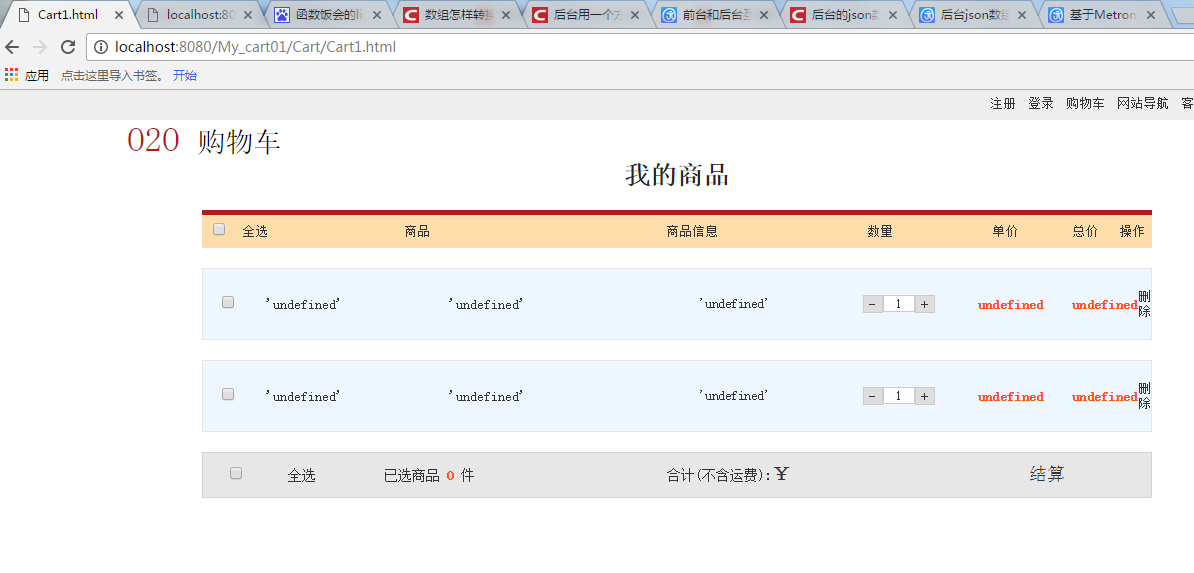Click the 总价 column header
1194x573 pixels.
tap(1085, 231)
